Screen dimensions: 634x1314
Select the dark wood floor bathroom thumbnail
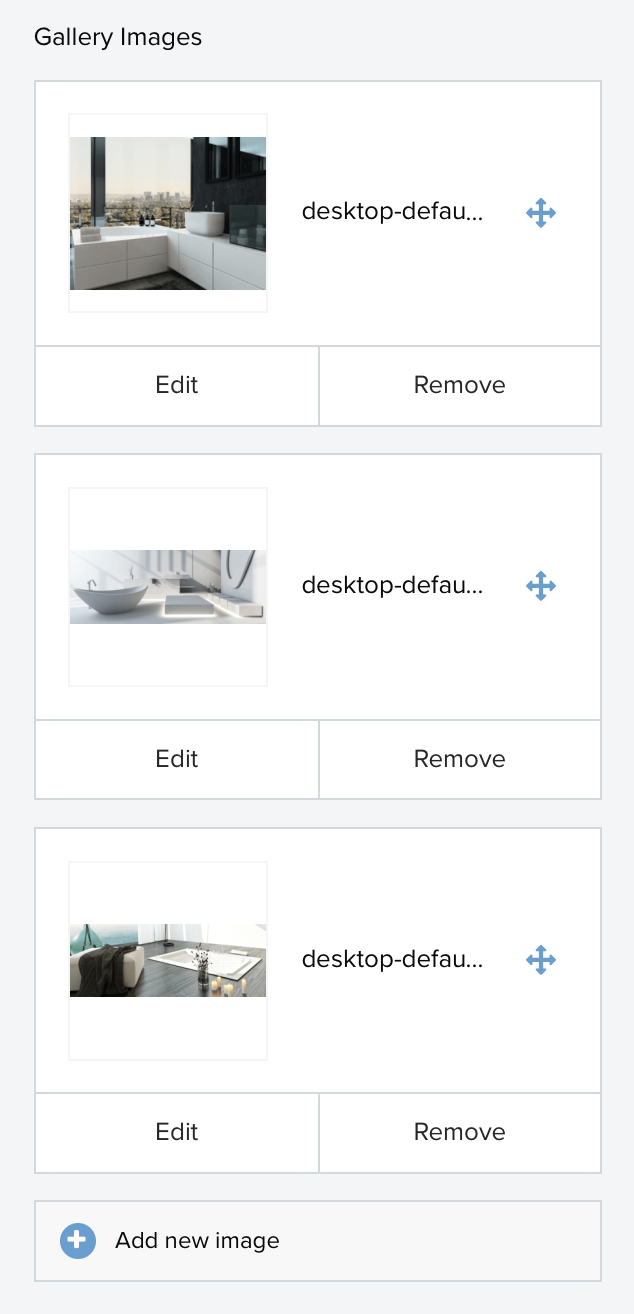(x=168, y=960)
